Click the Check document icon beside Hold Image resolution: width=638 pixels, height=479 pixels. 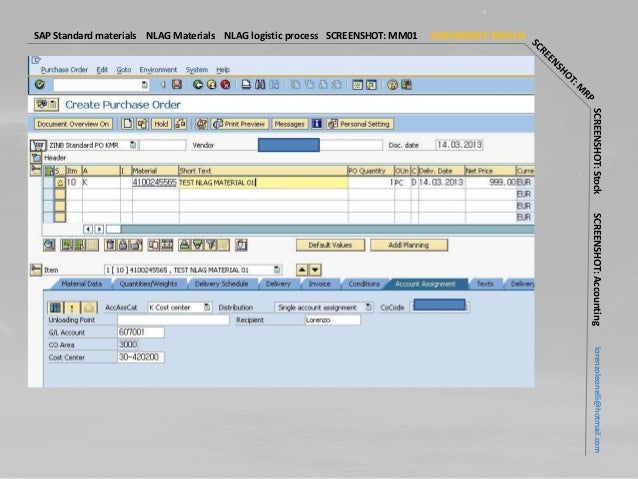coord(180,124)
